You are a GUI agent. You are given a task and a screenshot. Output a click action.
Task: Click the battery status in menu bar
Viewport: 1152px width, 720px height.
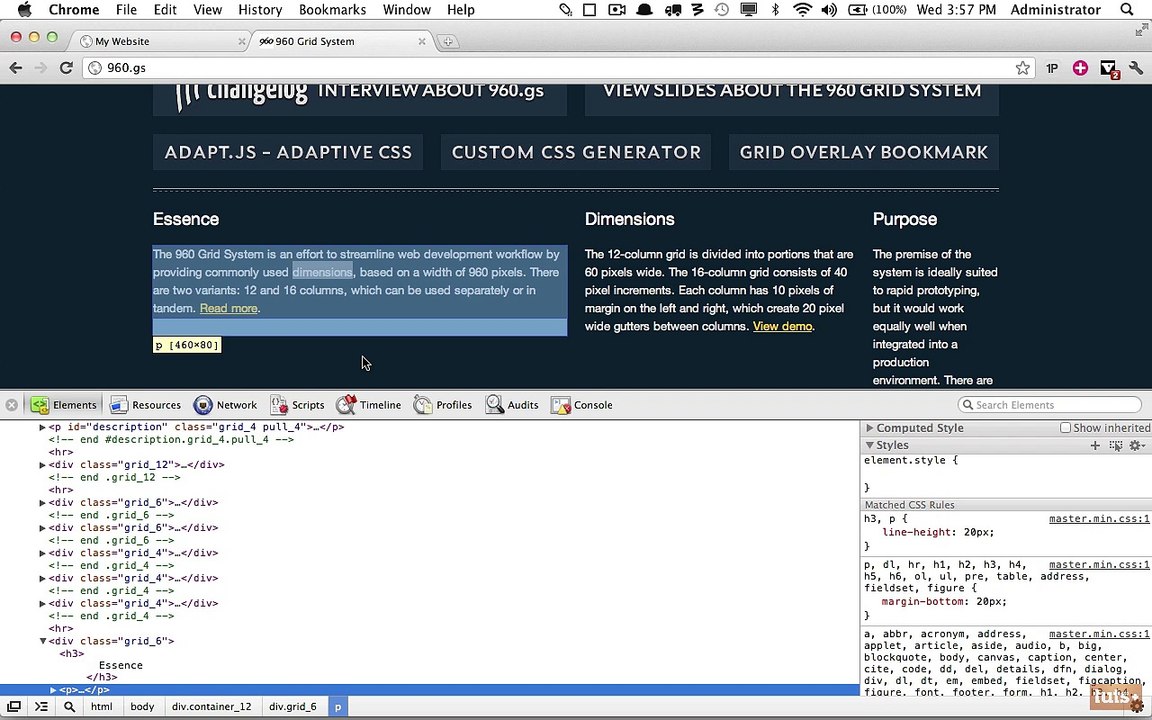tap(878, 10)
